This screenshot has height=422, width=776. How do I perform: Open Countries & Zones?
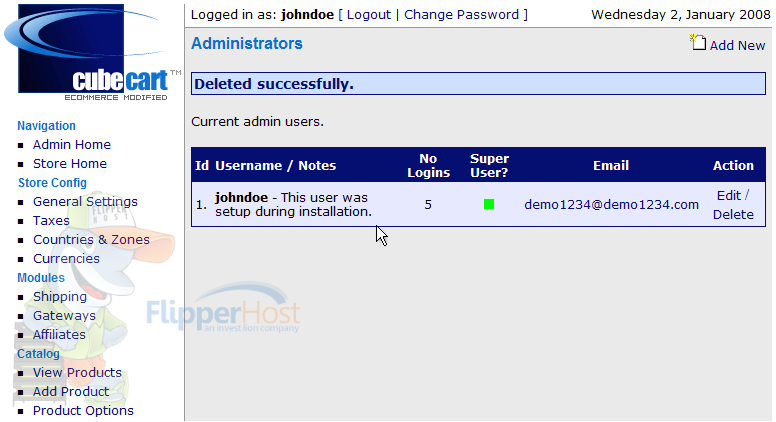coord(91,240)
